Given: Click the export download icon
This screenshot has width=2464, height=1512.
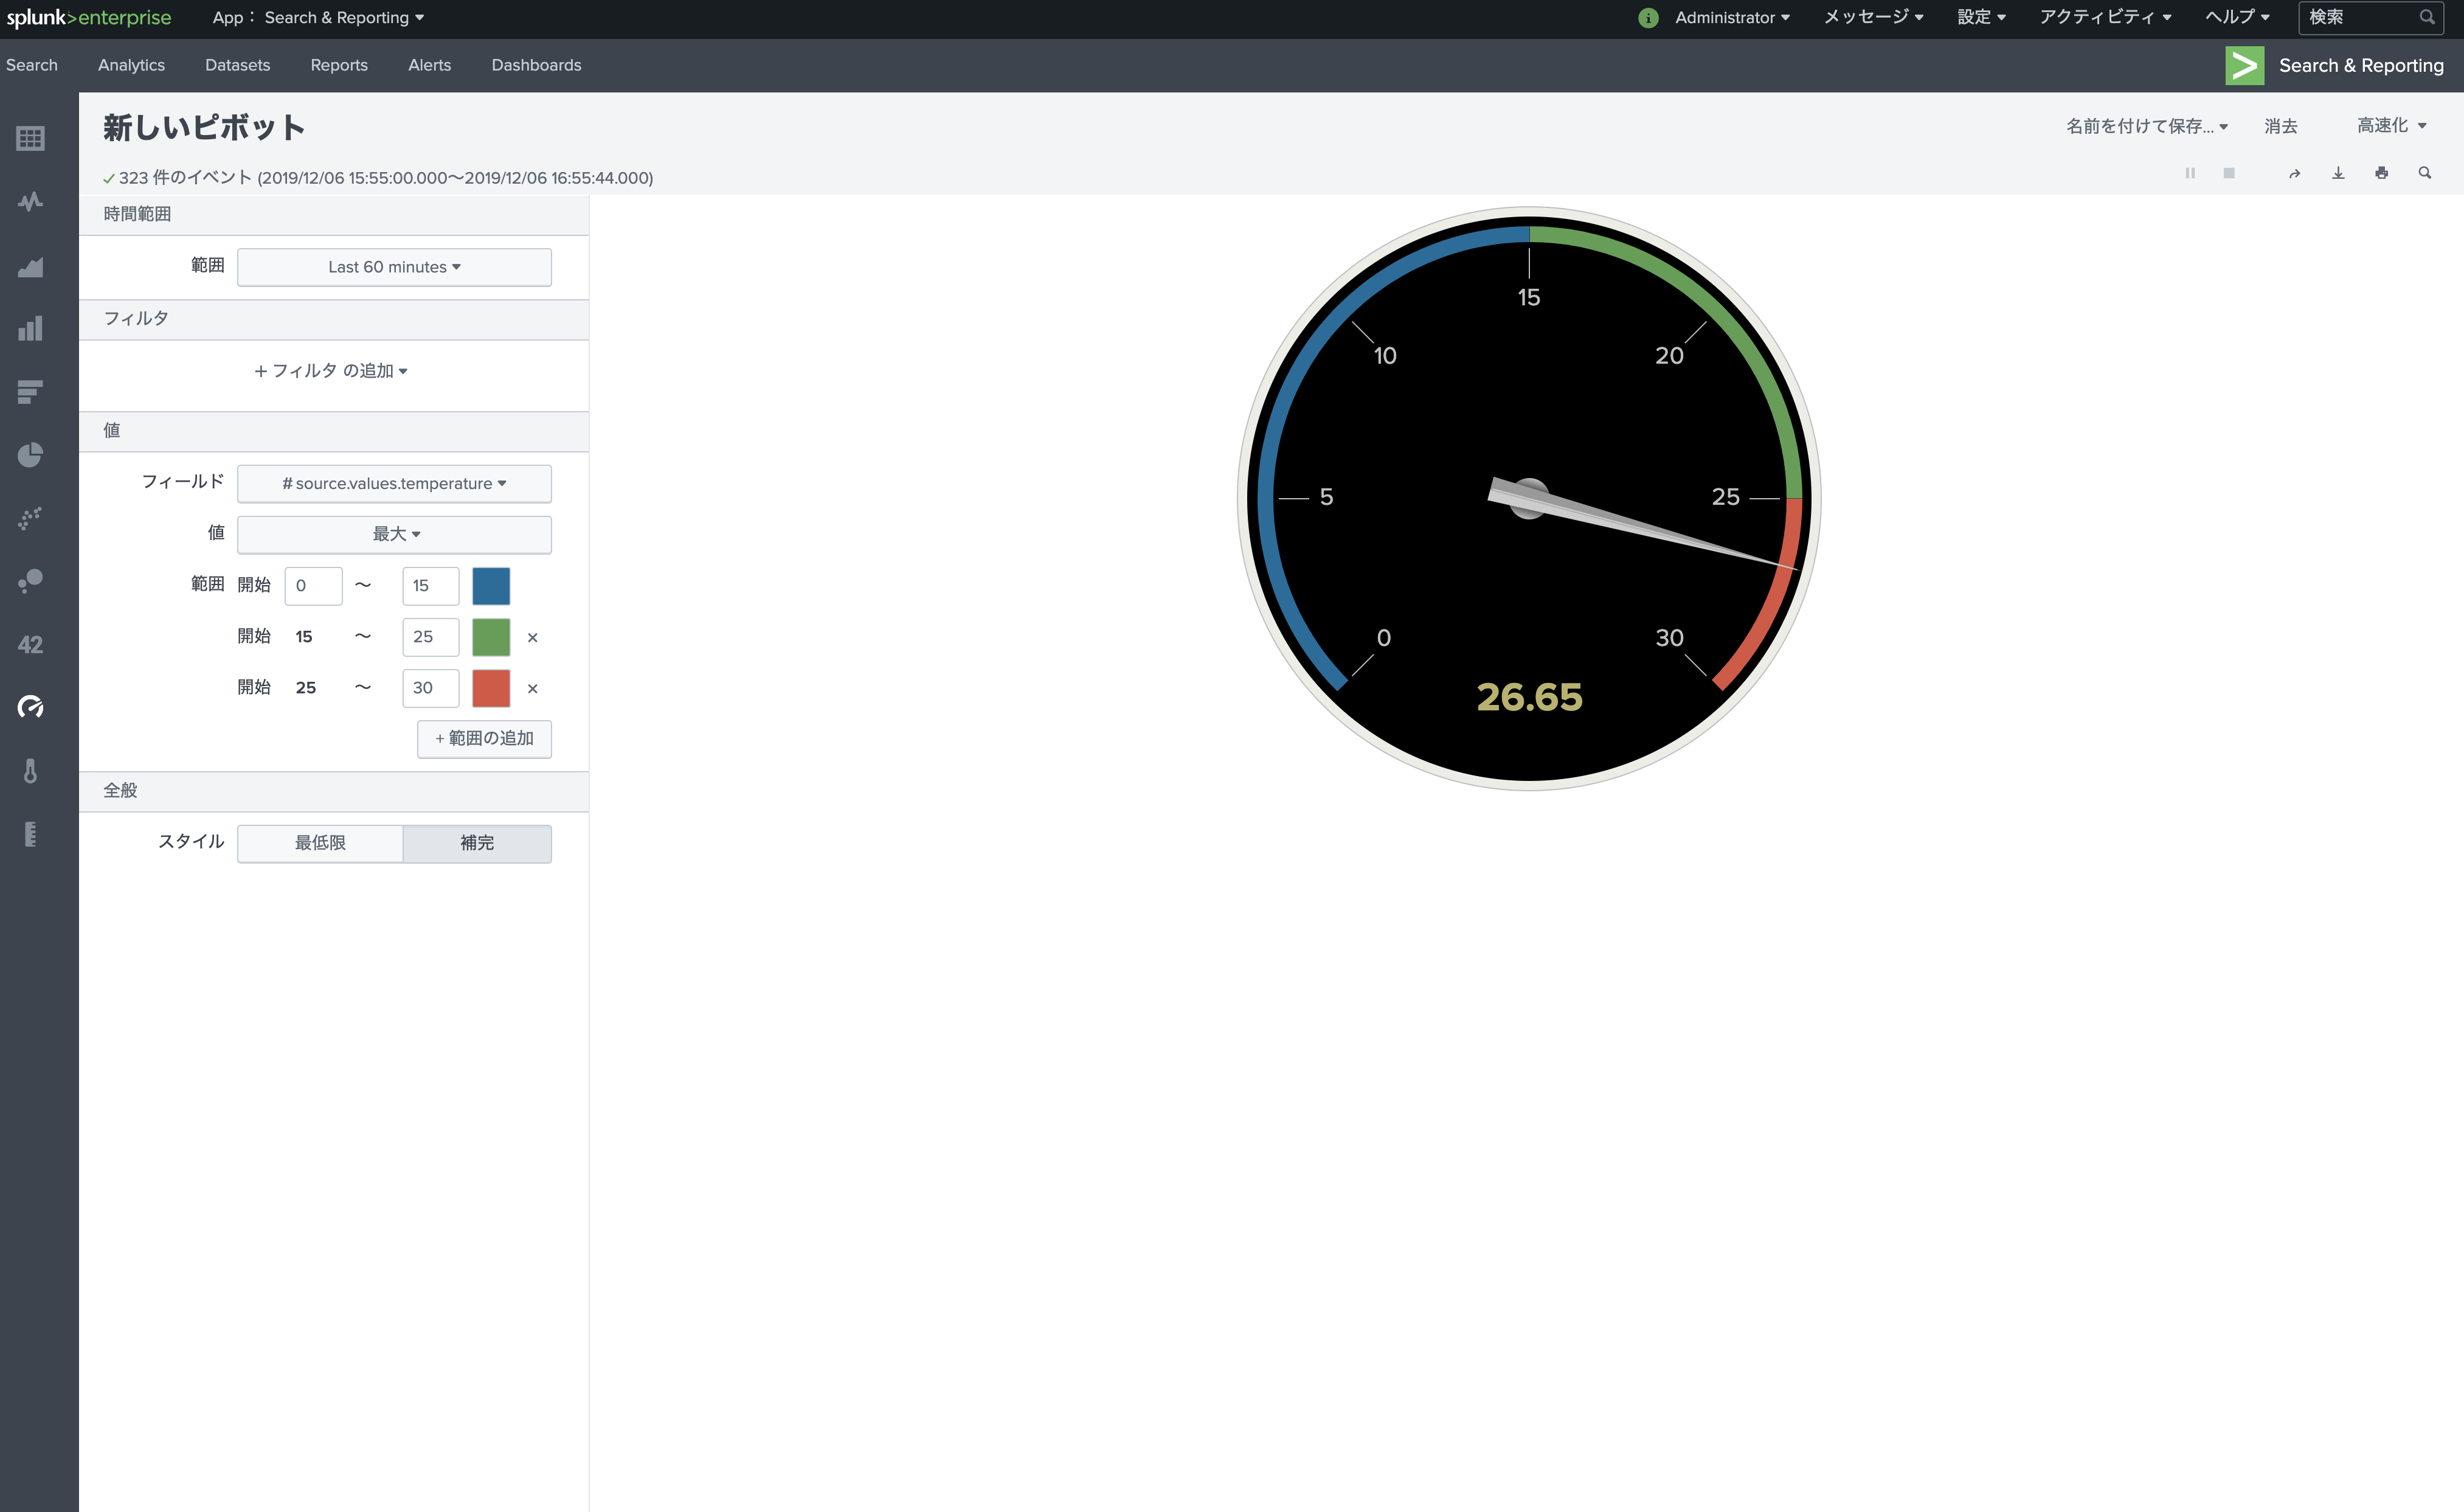Looking at the screenshot, I should [x=2338, y=173].
